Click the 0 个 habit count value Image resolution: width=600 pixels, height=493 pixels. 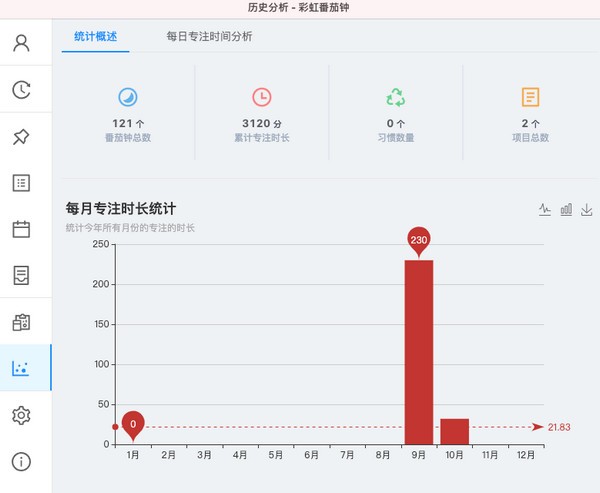point(396,124)
